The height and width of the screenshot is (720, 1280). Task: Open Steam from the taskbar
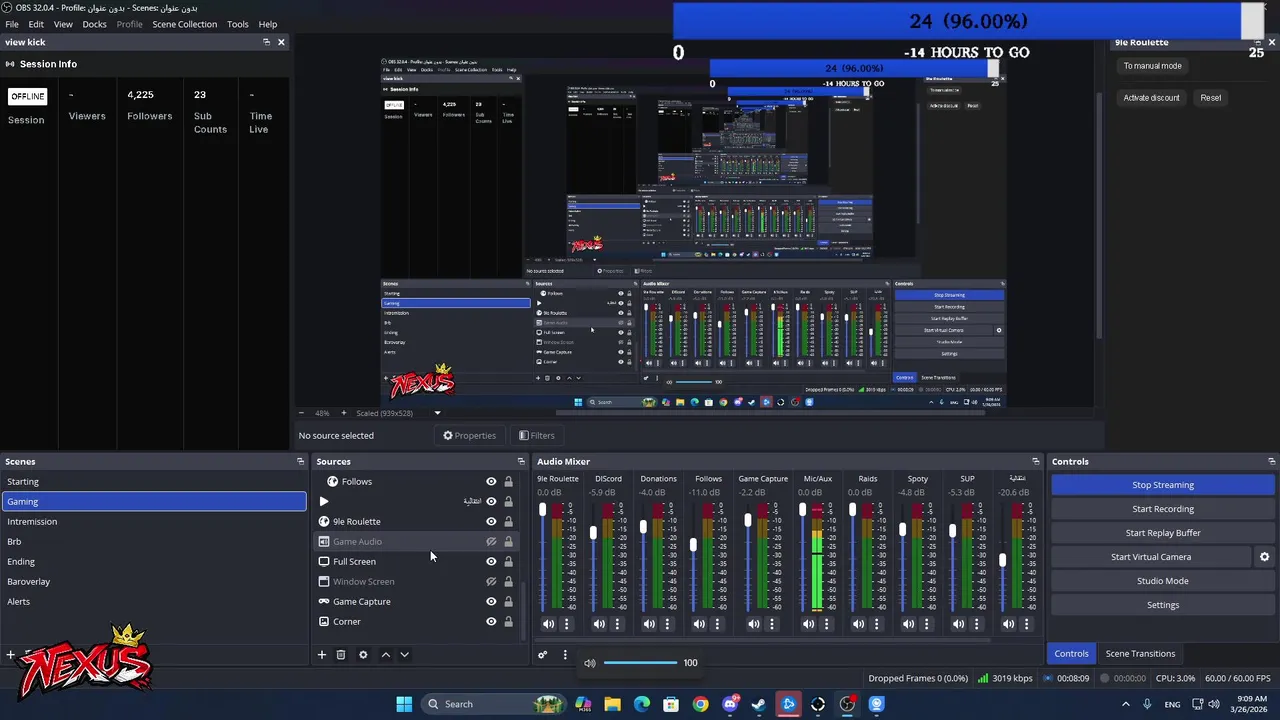759,704
